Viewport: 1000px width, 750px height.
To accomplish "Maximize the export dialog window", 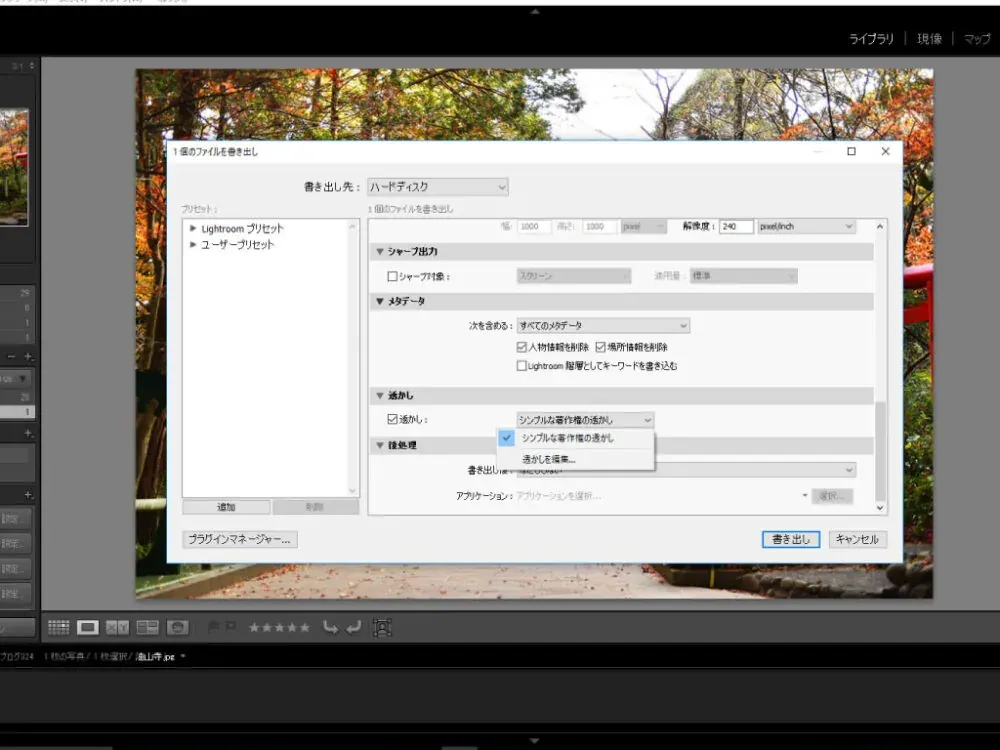I will point(851,151).
